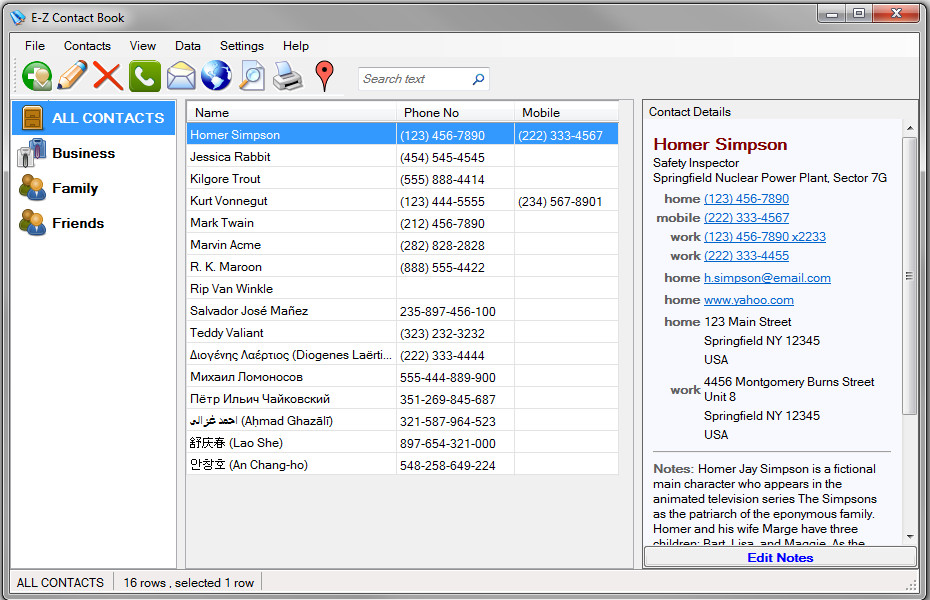Screen dimensions: 930x600
Task: Click the Homer Simpson heading in Contact Details
Action: click(720, 144)
